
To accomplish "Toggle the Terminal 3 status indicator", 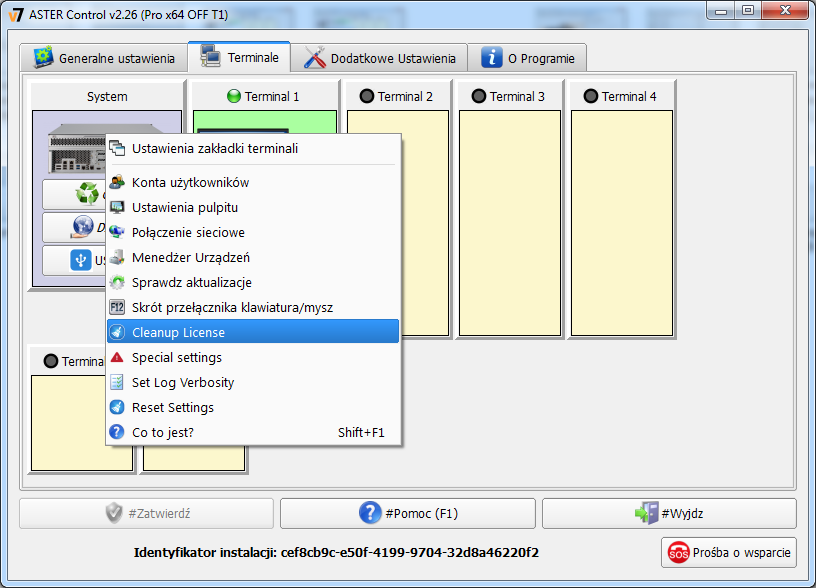I will pos(479,96).
